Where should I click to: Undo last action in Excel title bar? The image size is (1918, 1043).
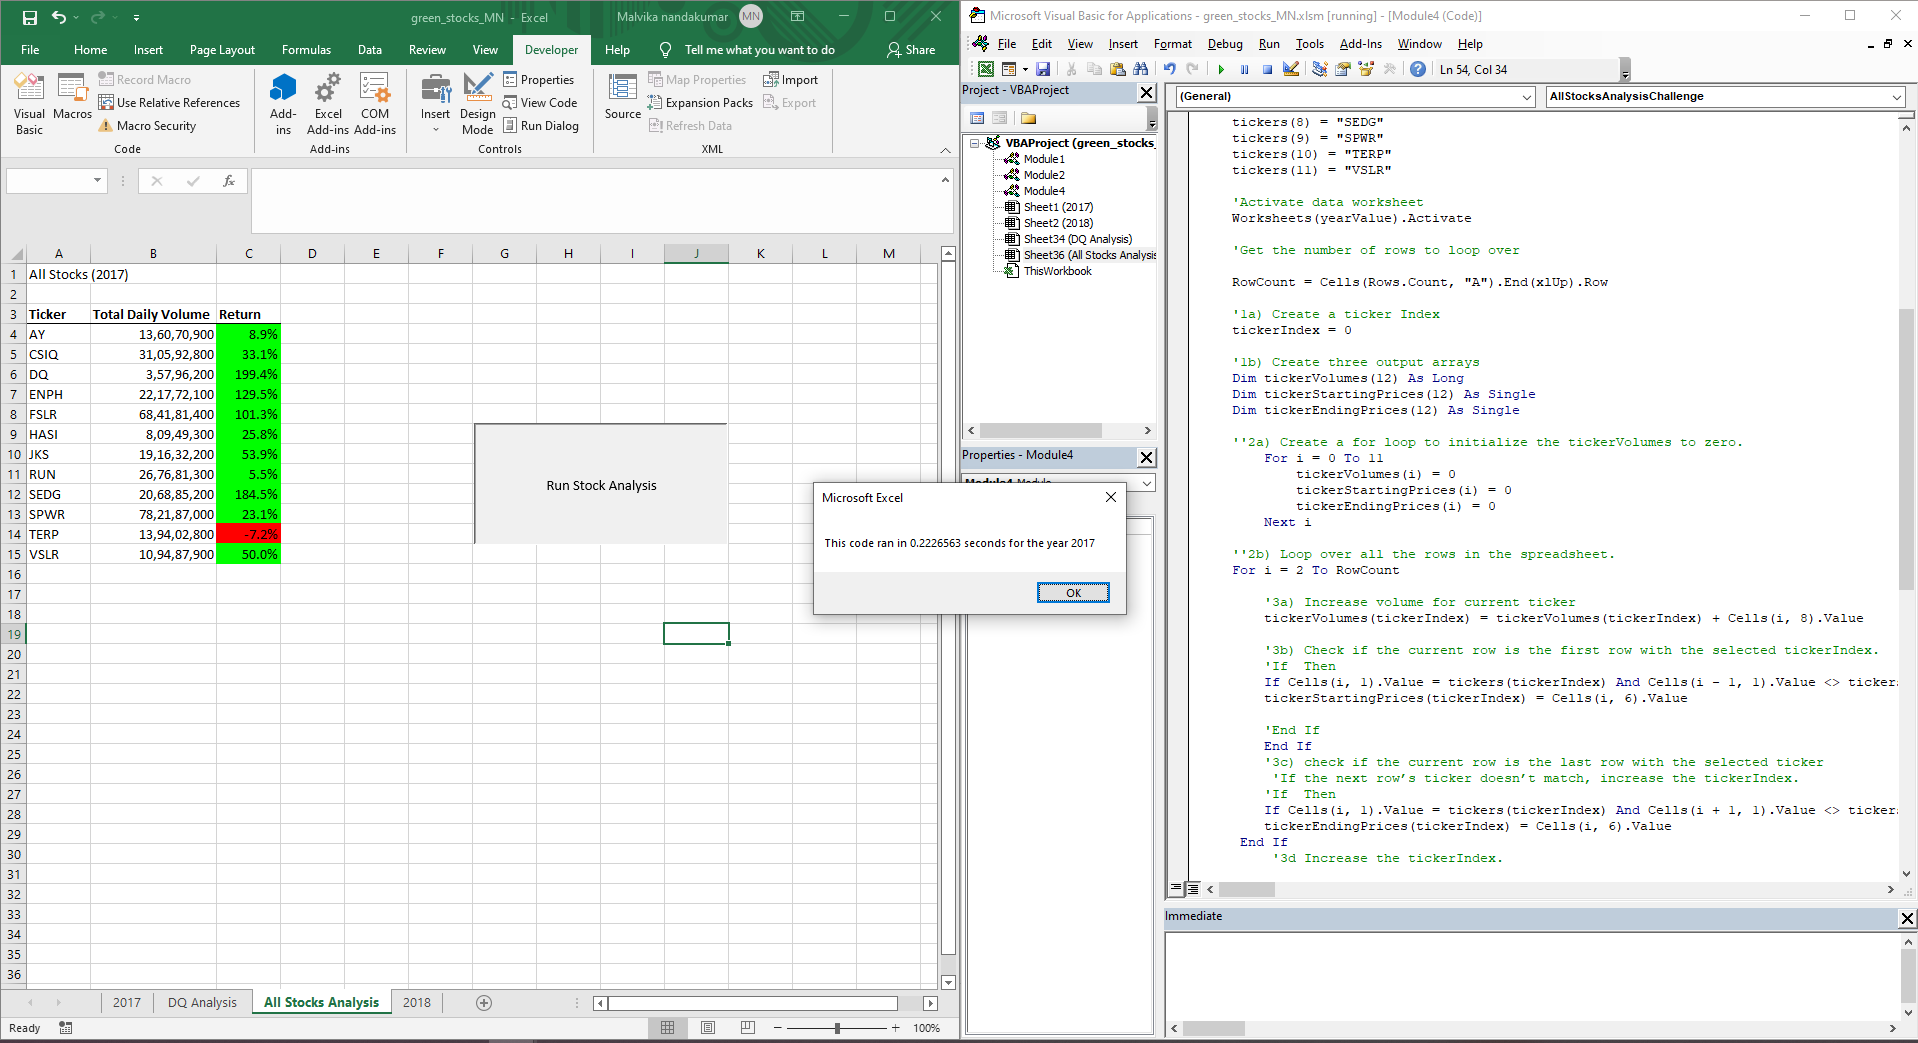pyautogui.click(x=59, y=17)
